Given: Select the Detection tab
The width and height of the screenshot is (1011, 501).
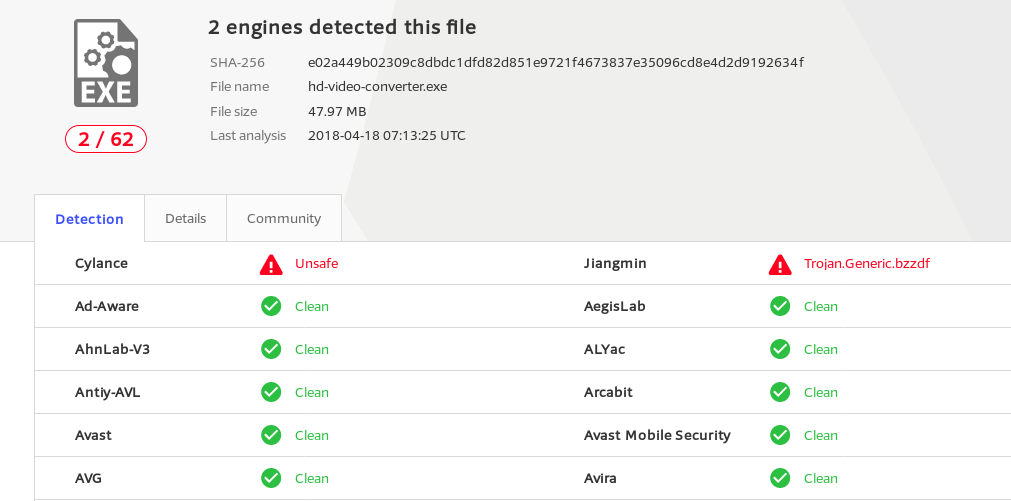Looking at the screenshot, I should 90,219.
